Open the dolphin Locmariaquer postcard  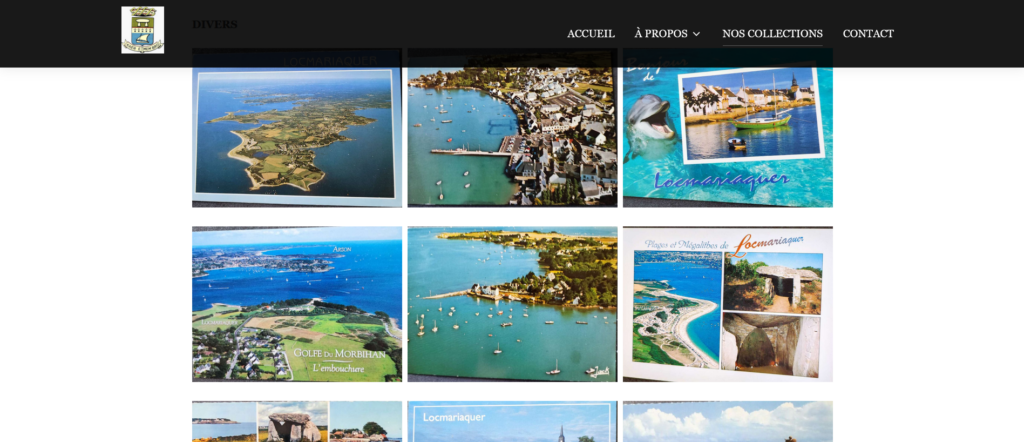pyautogui.click(x=728, y=128)
